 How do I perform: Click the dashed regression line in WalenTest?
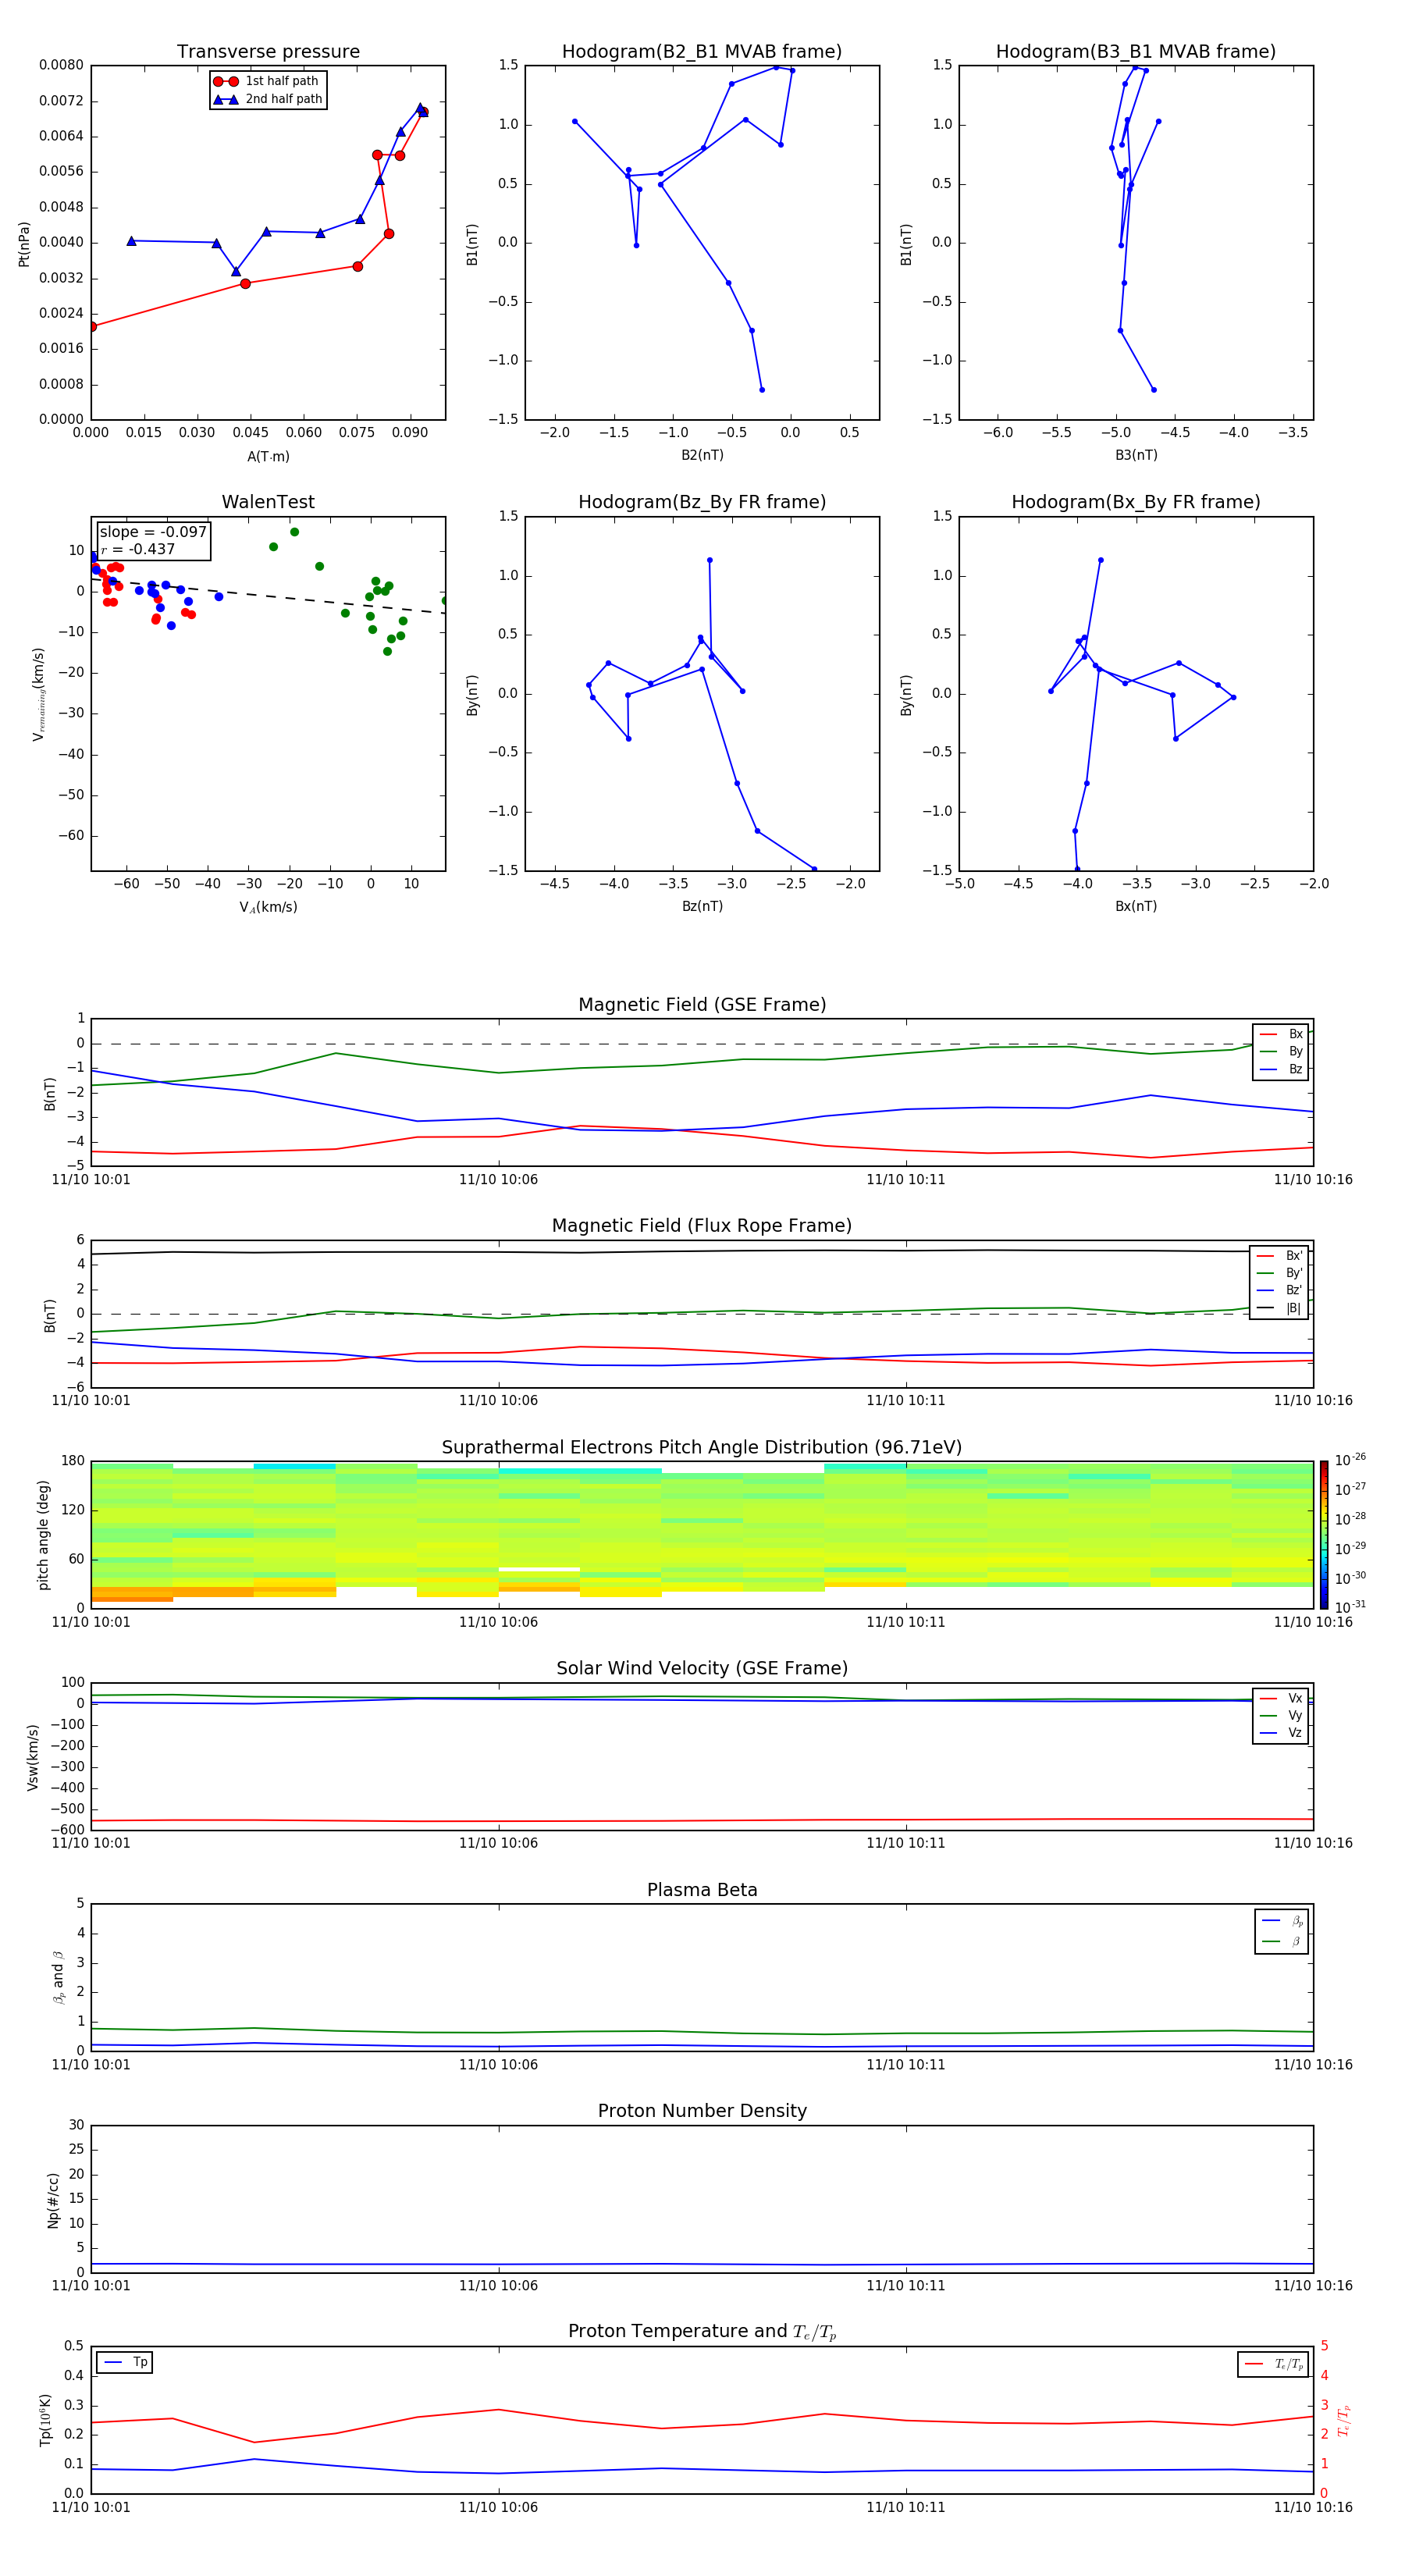point(268,595)
